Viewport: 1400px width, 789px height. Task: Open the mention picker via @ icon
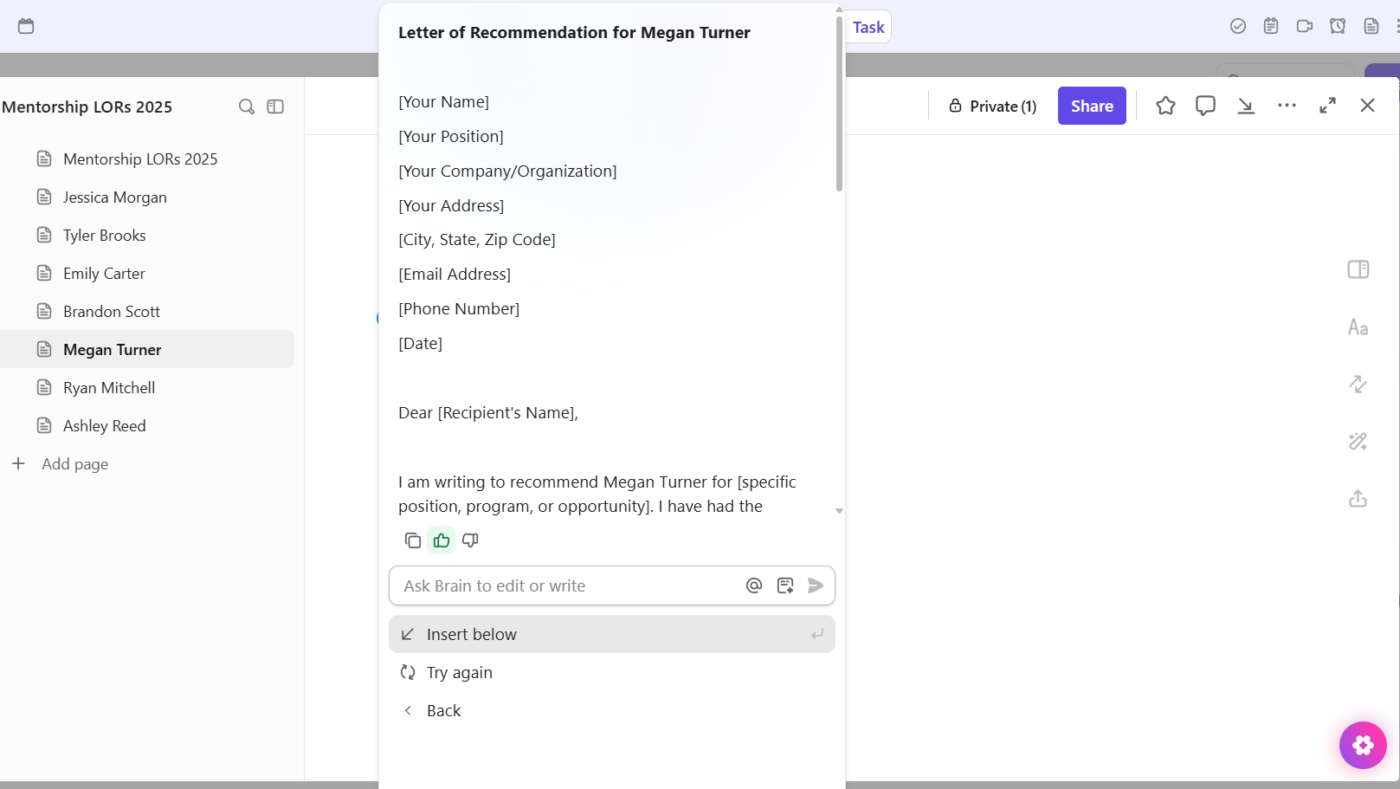pyautogui.click(x=754, y=585)
